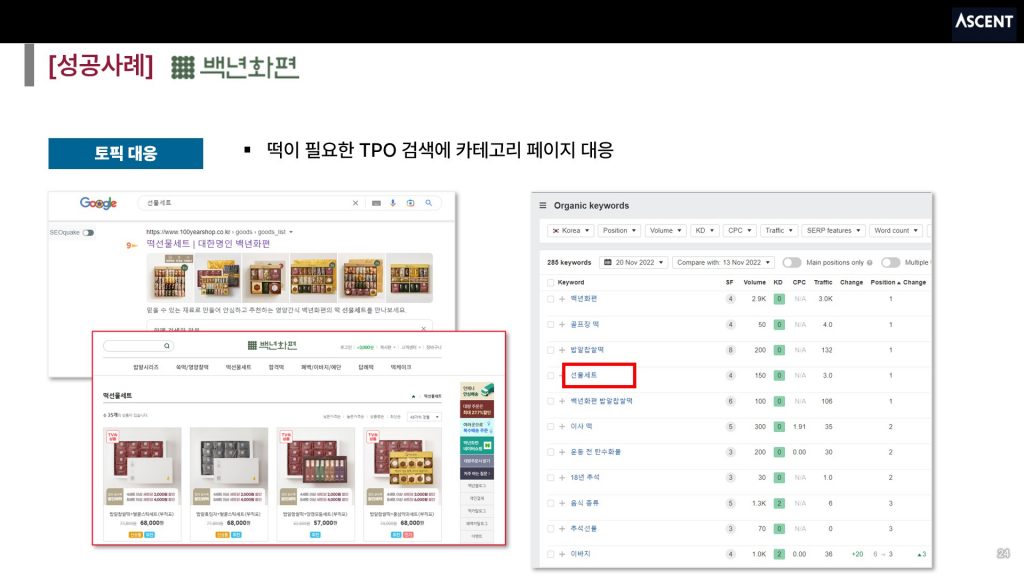
Task: Open the Position filter dropdown
Action: [619, 231]
